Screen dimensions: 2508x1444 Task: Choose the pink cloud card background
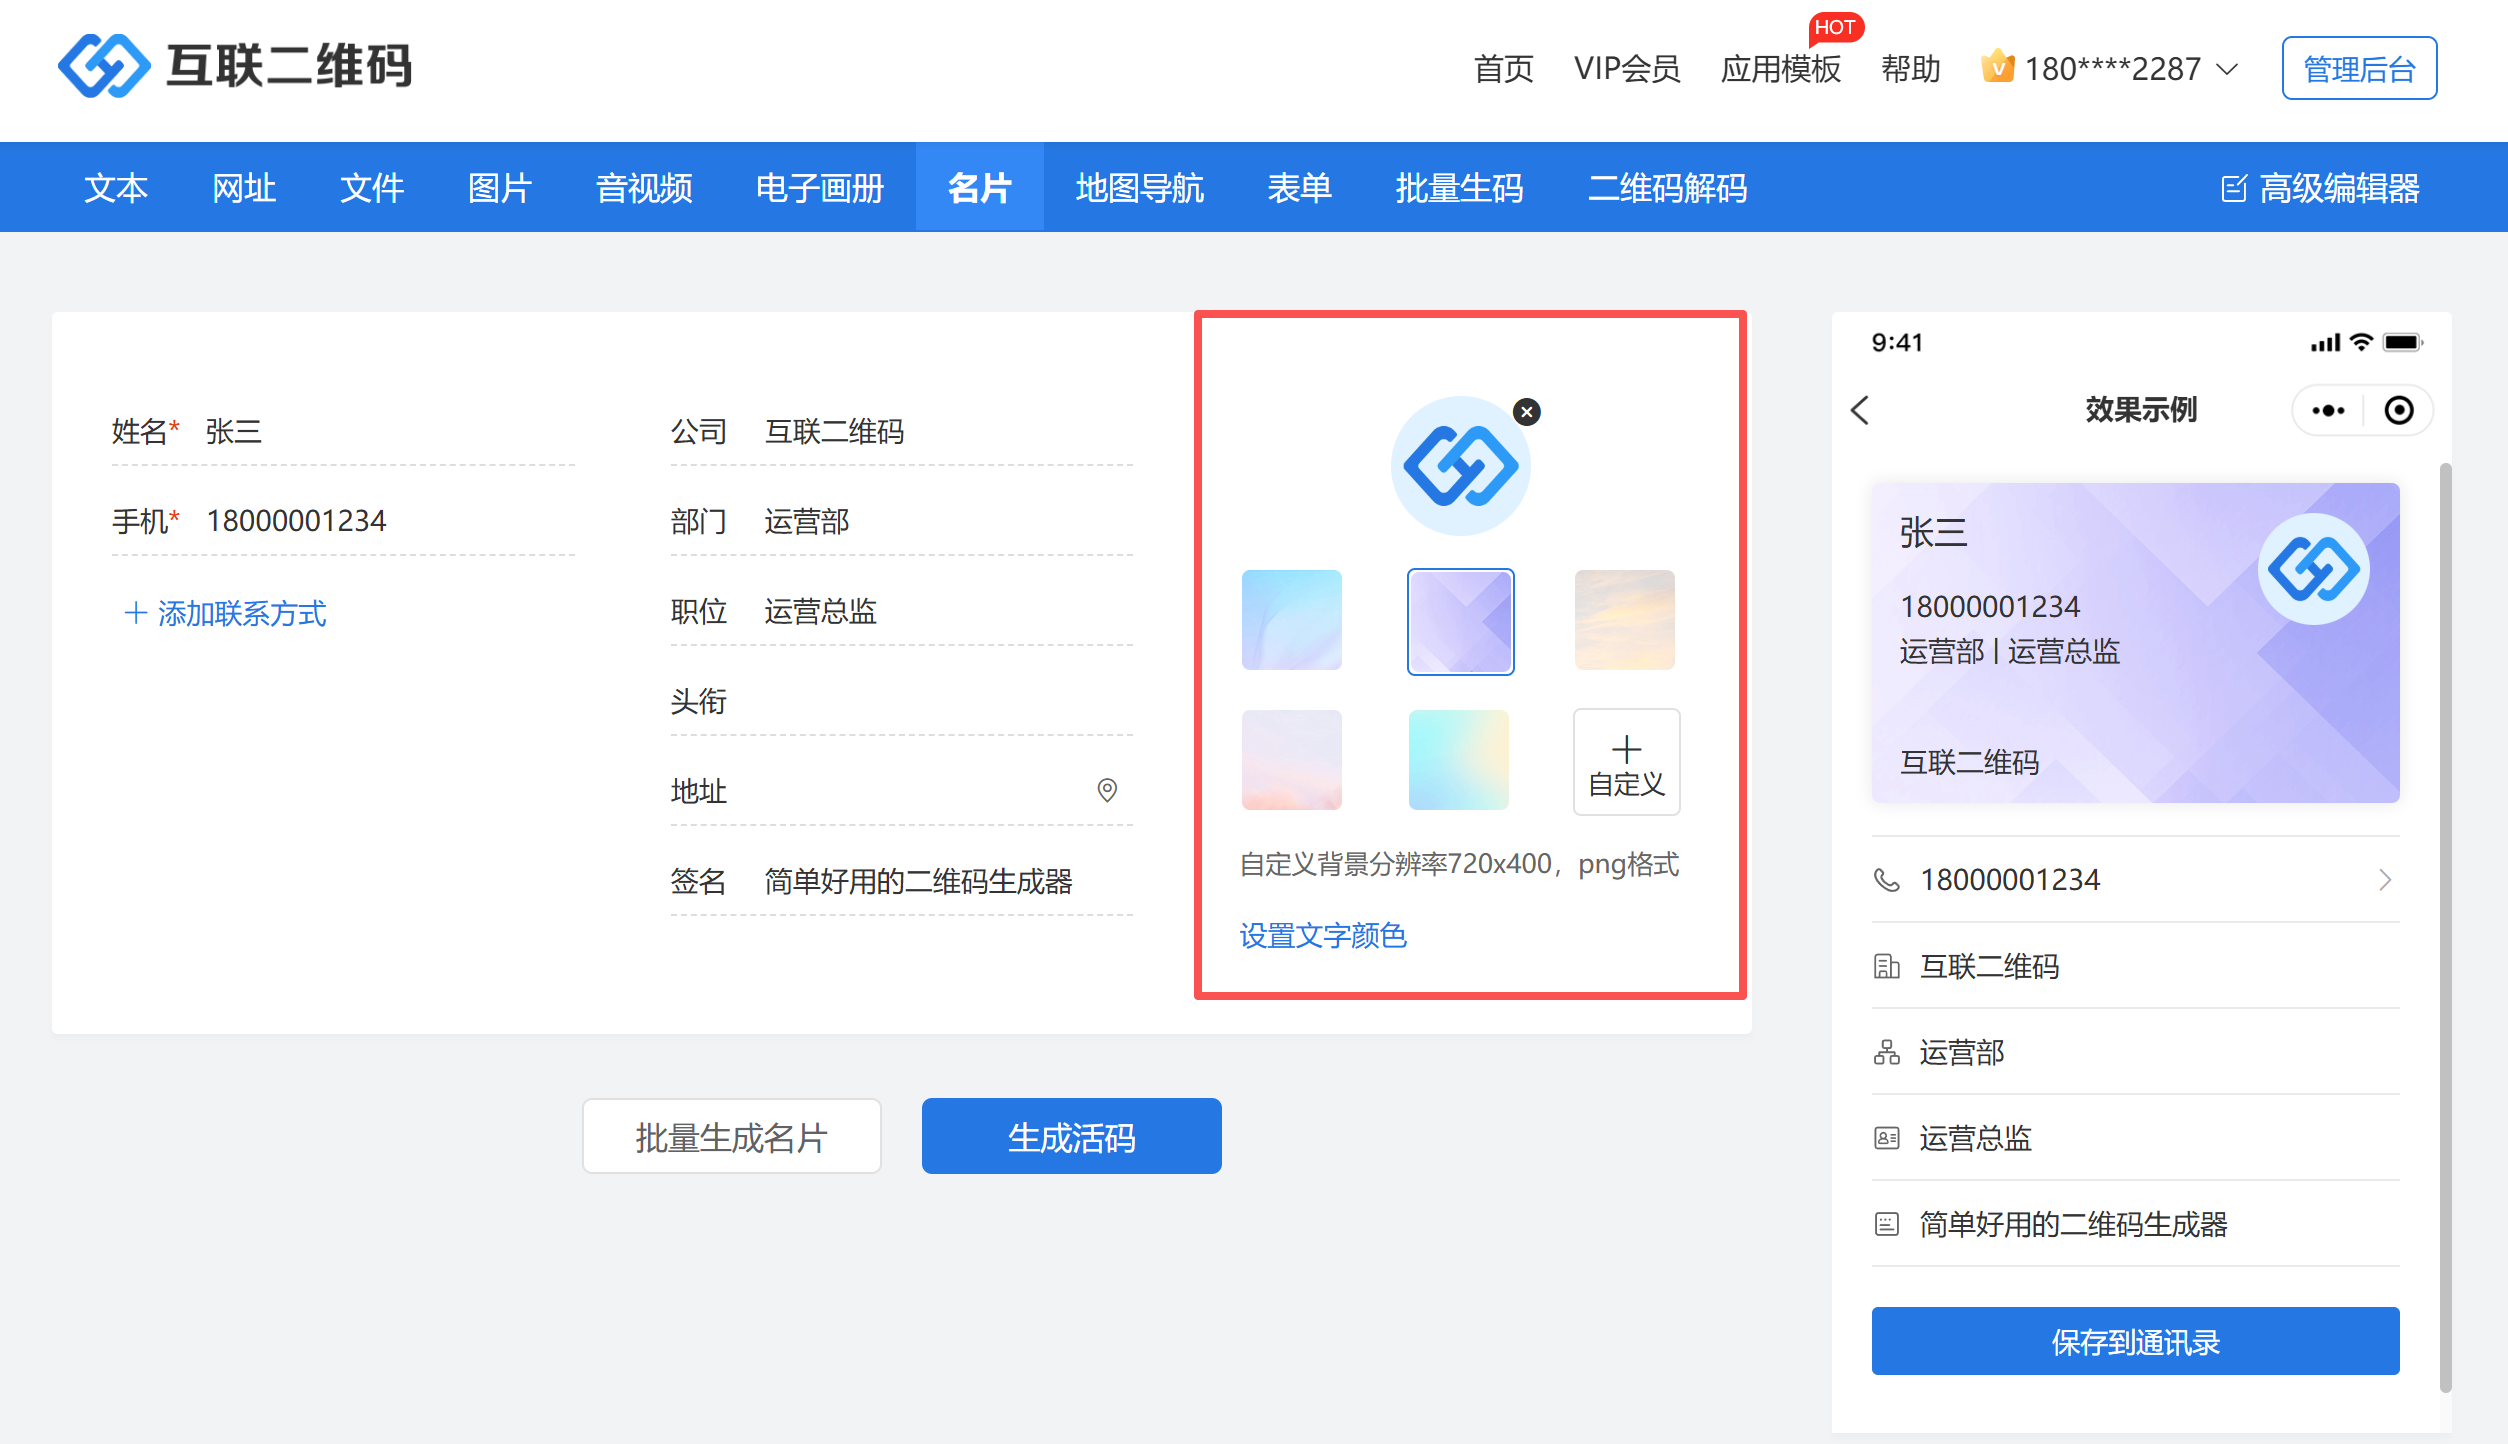click(1291, 760)
